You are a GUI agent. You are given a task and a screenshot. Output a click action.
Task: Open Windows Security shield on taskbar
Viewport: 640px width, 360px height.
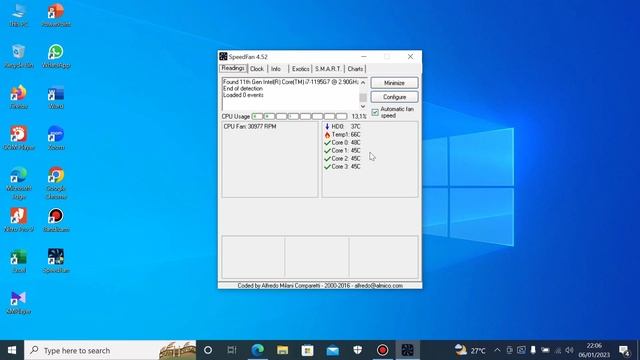click(358, 350)
